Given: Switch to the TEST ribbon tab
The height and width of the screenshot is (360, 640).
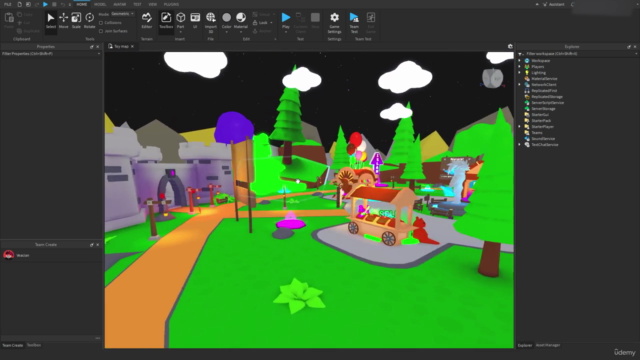Looking at the screenshot, I should point(137,4).
